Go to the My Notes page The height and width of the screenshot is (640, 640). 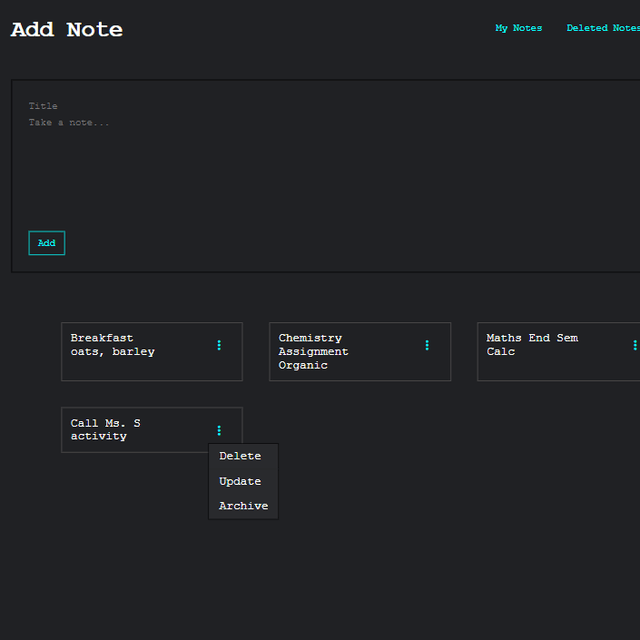pyautogui.click(x=518, y=28)
